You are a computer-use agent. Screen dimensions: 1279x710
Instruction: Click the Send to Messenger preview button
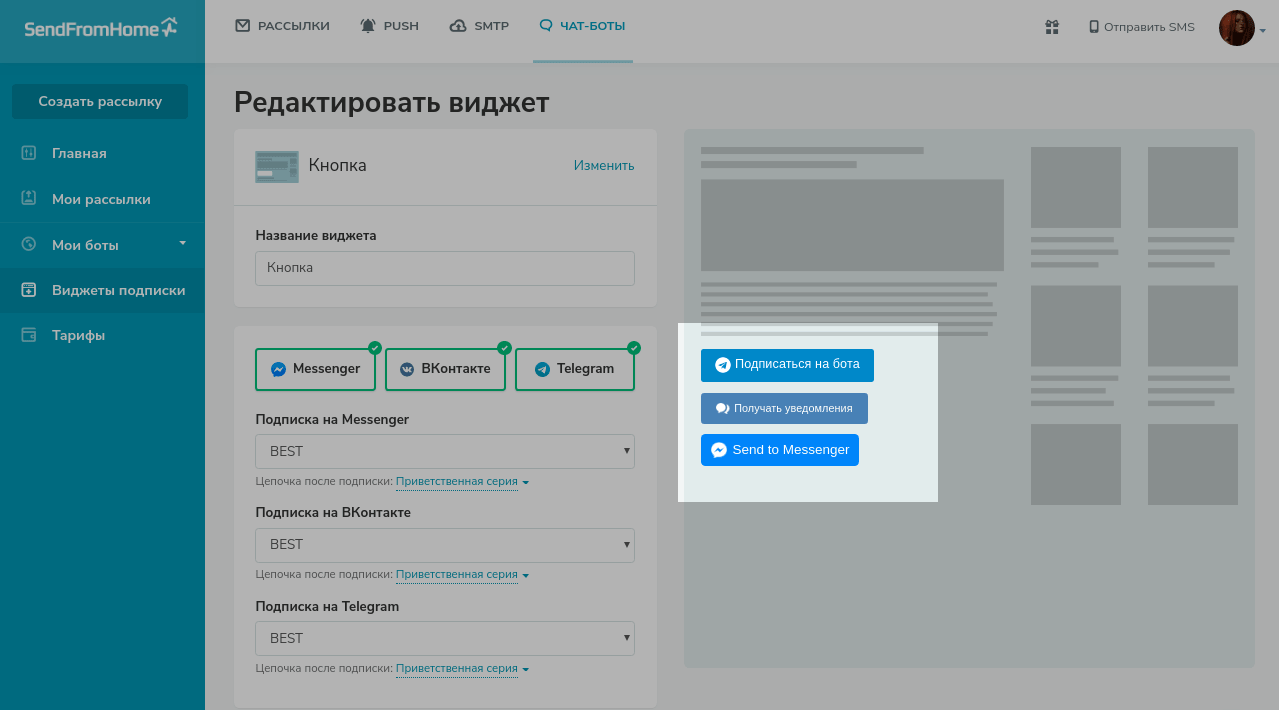tap(780, 450)
